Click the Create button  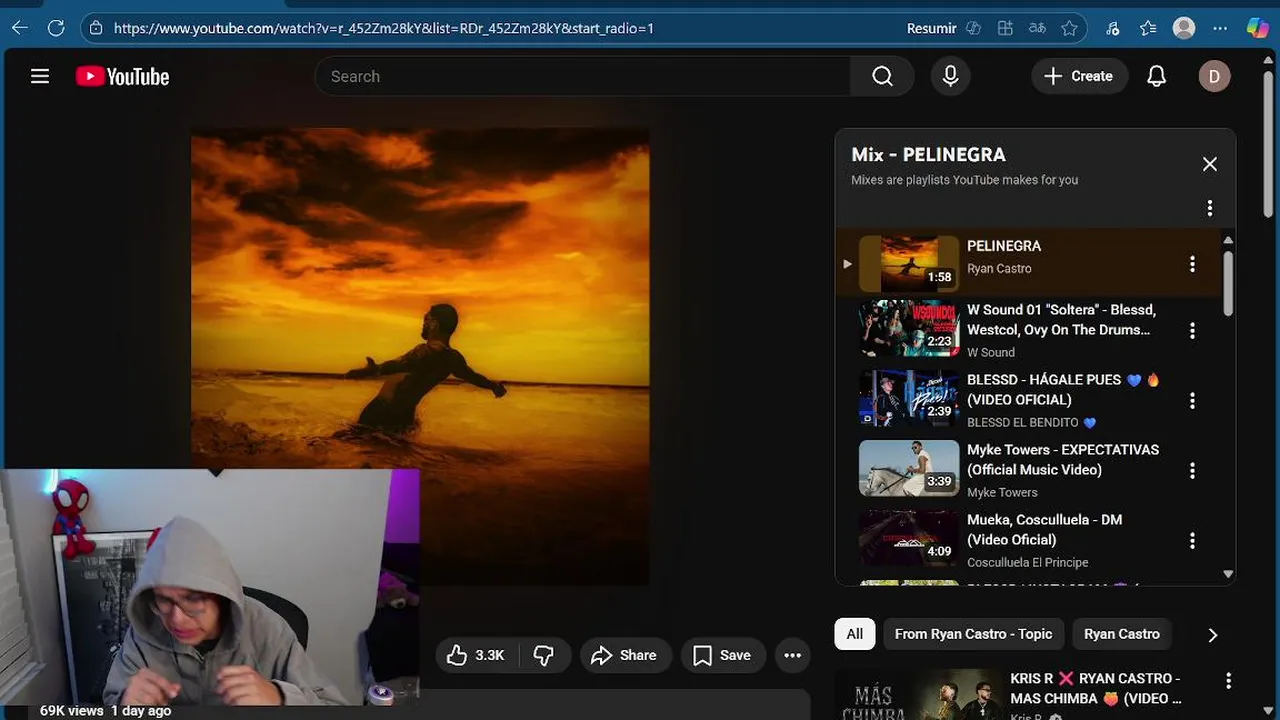[x=1079, y=76]
